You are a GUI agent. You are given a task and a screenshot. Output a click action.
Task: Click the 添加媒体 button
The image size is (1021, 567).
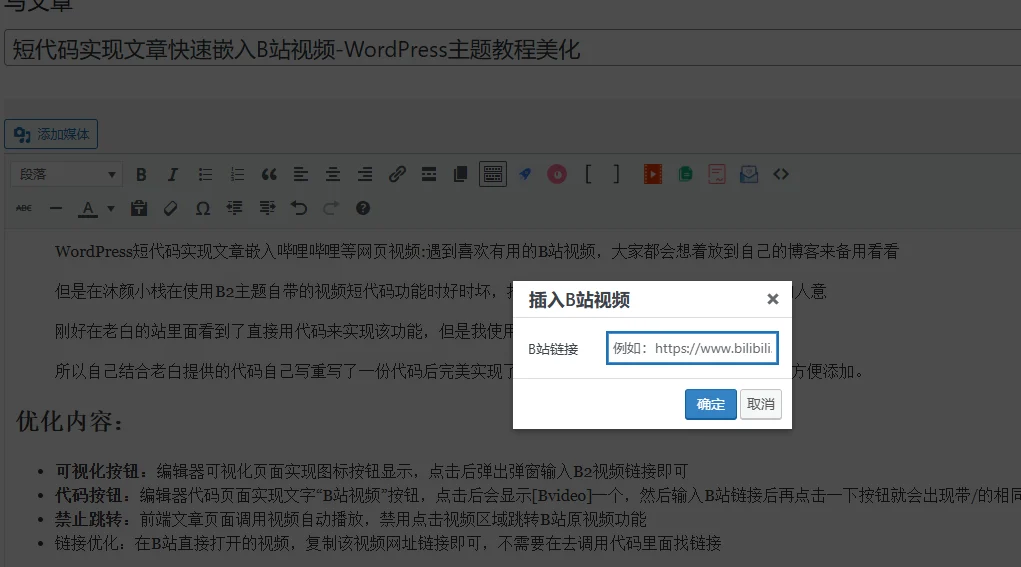point(51,134)
